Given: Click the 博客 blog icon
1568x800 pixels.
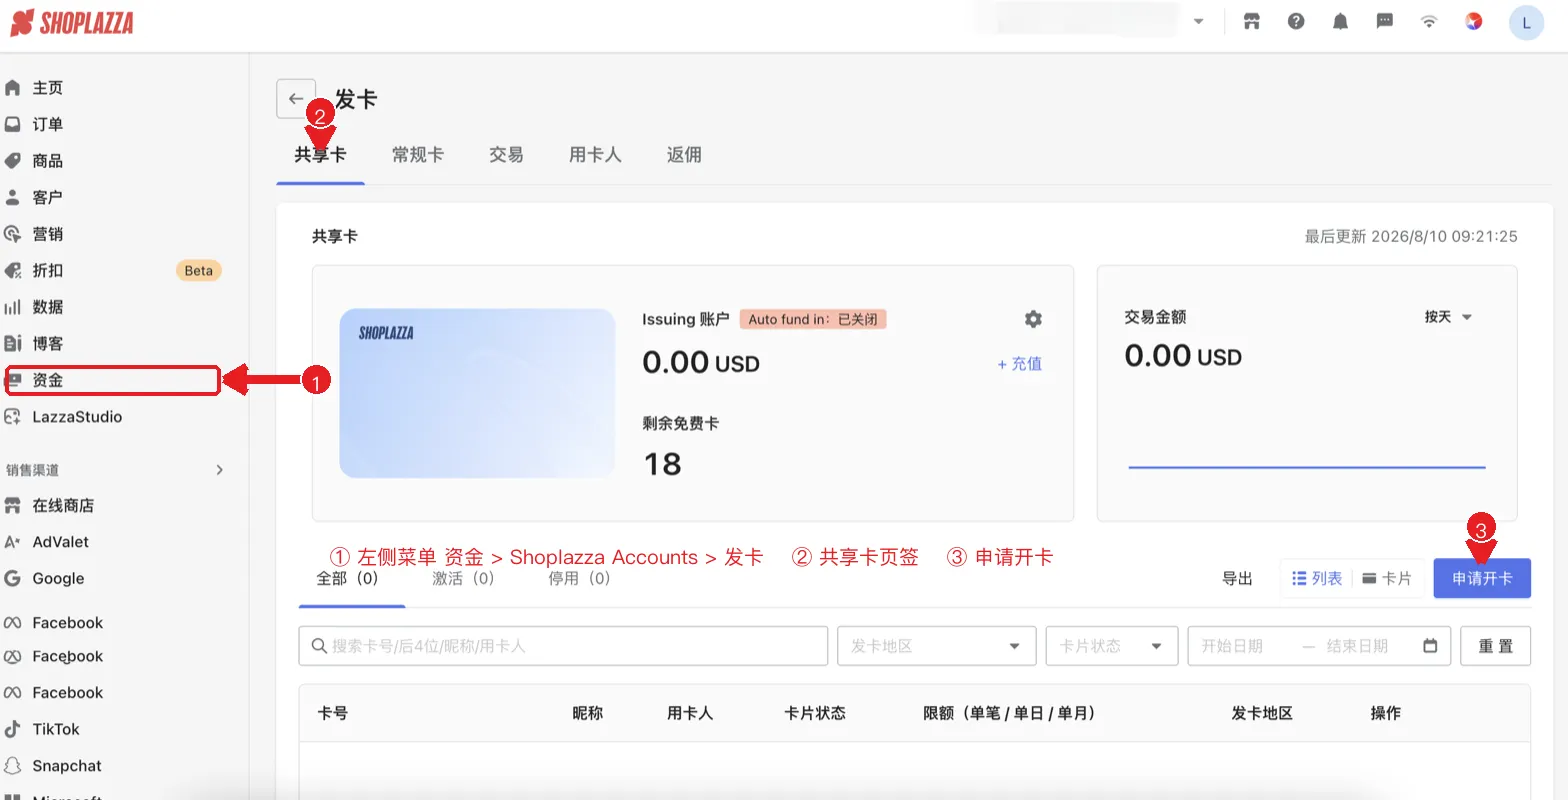Looking at the screenshot, I should pyautogui.click(x=13, y=343).
